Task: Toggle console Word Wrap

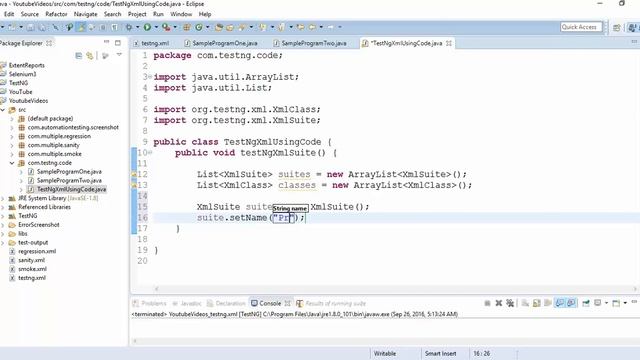Action: [x=548, y=303]
